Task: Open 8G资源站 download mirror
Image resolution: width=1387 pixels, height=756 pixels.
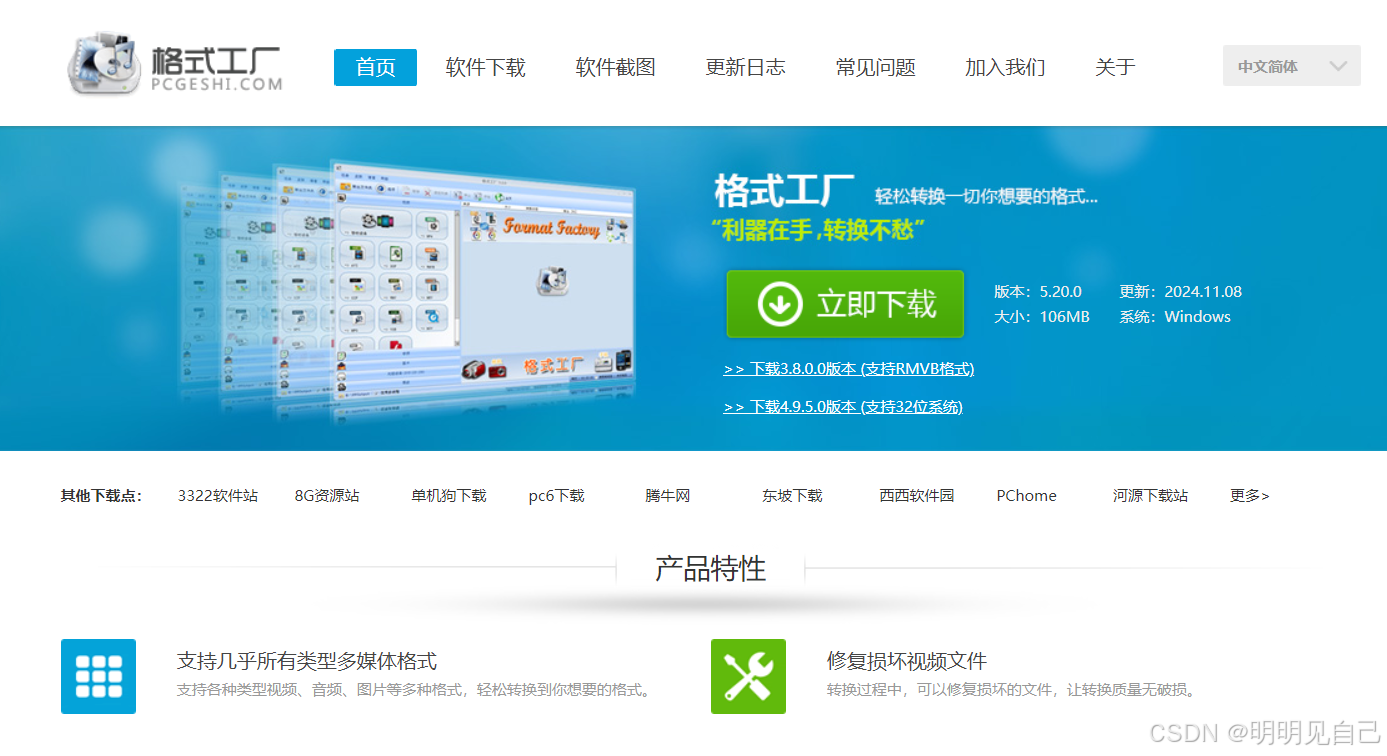Action: click(327, 495)
